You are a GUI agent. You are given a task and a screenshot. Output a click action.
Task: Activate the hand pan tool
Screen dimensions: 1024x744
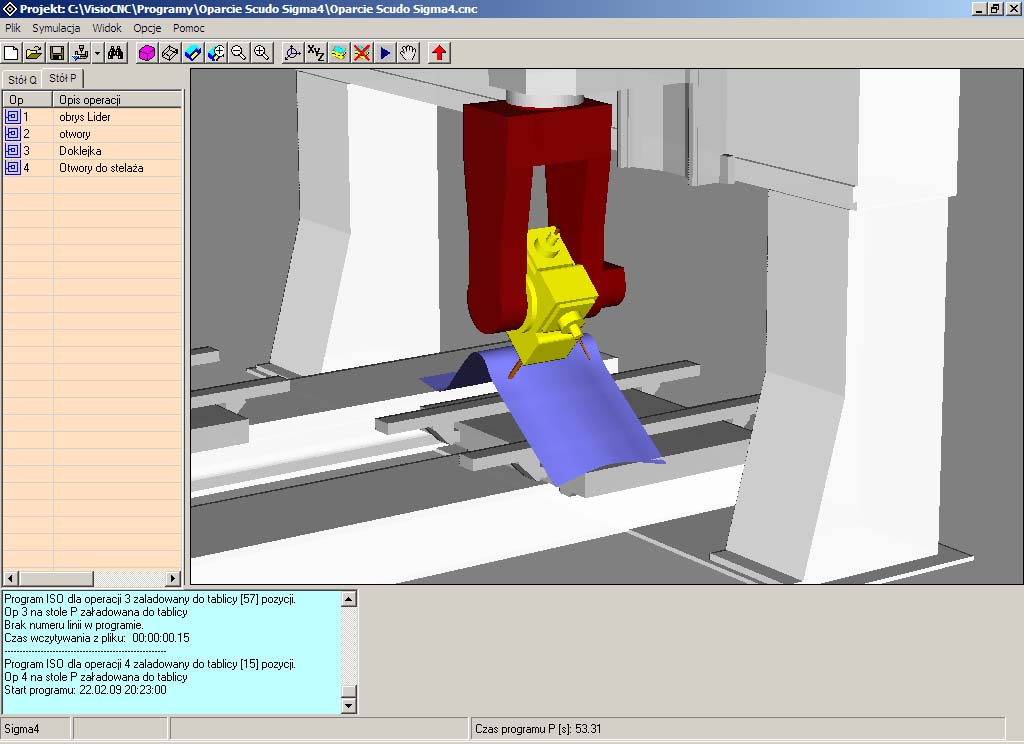tap(408, 52)
